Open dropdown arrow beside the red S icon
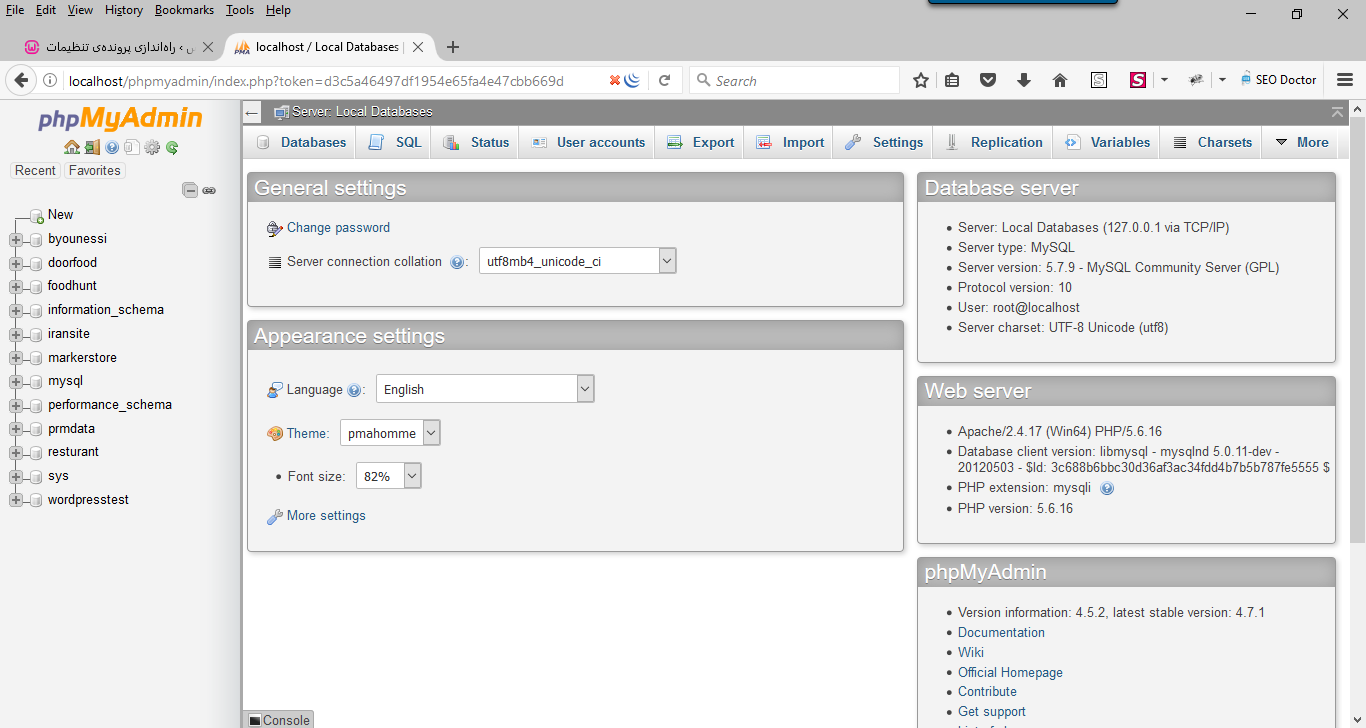The image size is (1366, 728). pos(1164,80)
